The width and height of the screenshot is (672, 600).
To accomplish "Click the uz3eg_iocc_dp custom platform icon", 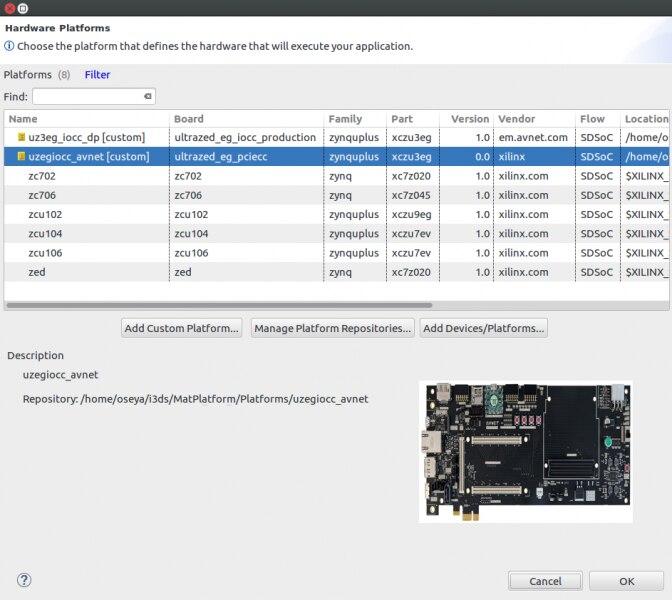I will [20, 137].
